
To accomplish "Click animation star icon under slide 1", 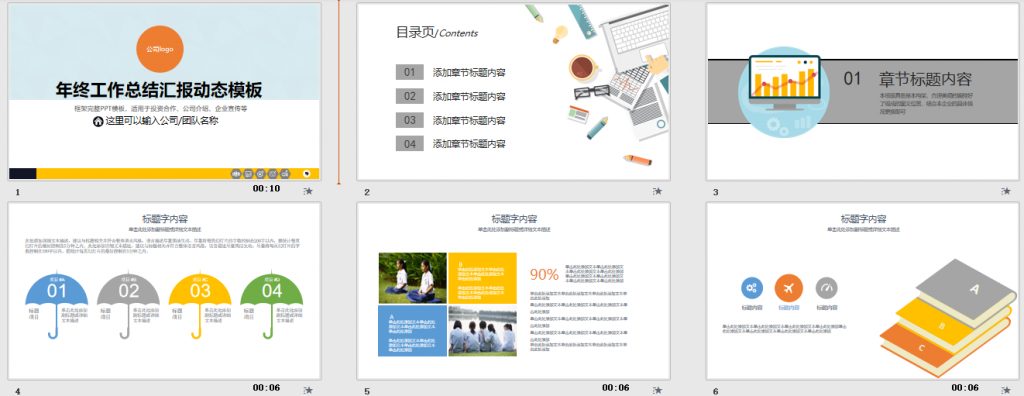I will tap(308, 191).
